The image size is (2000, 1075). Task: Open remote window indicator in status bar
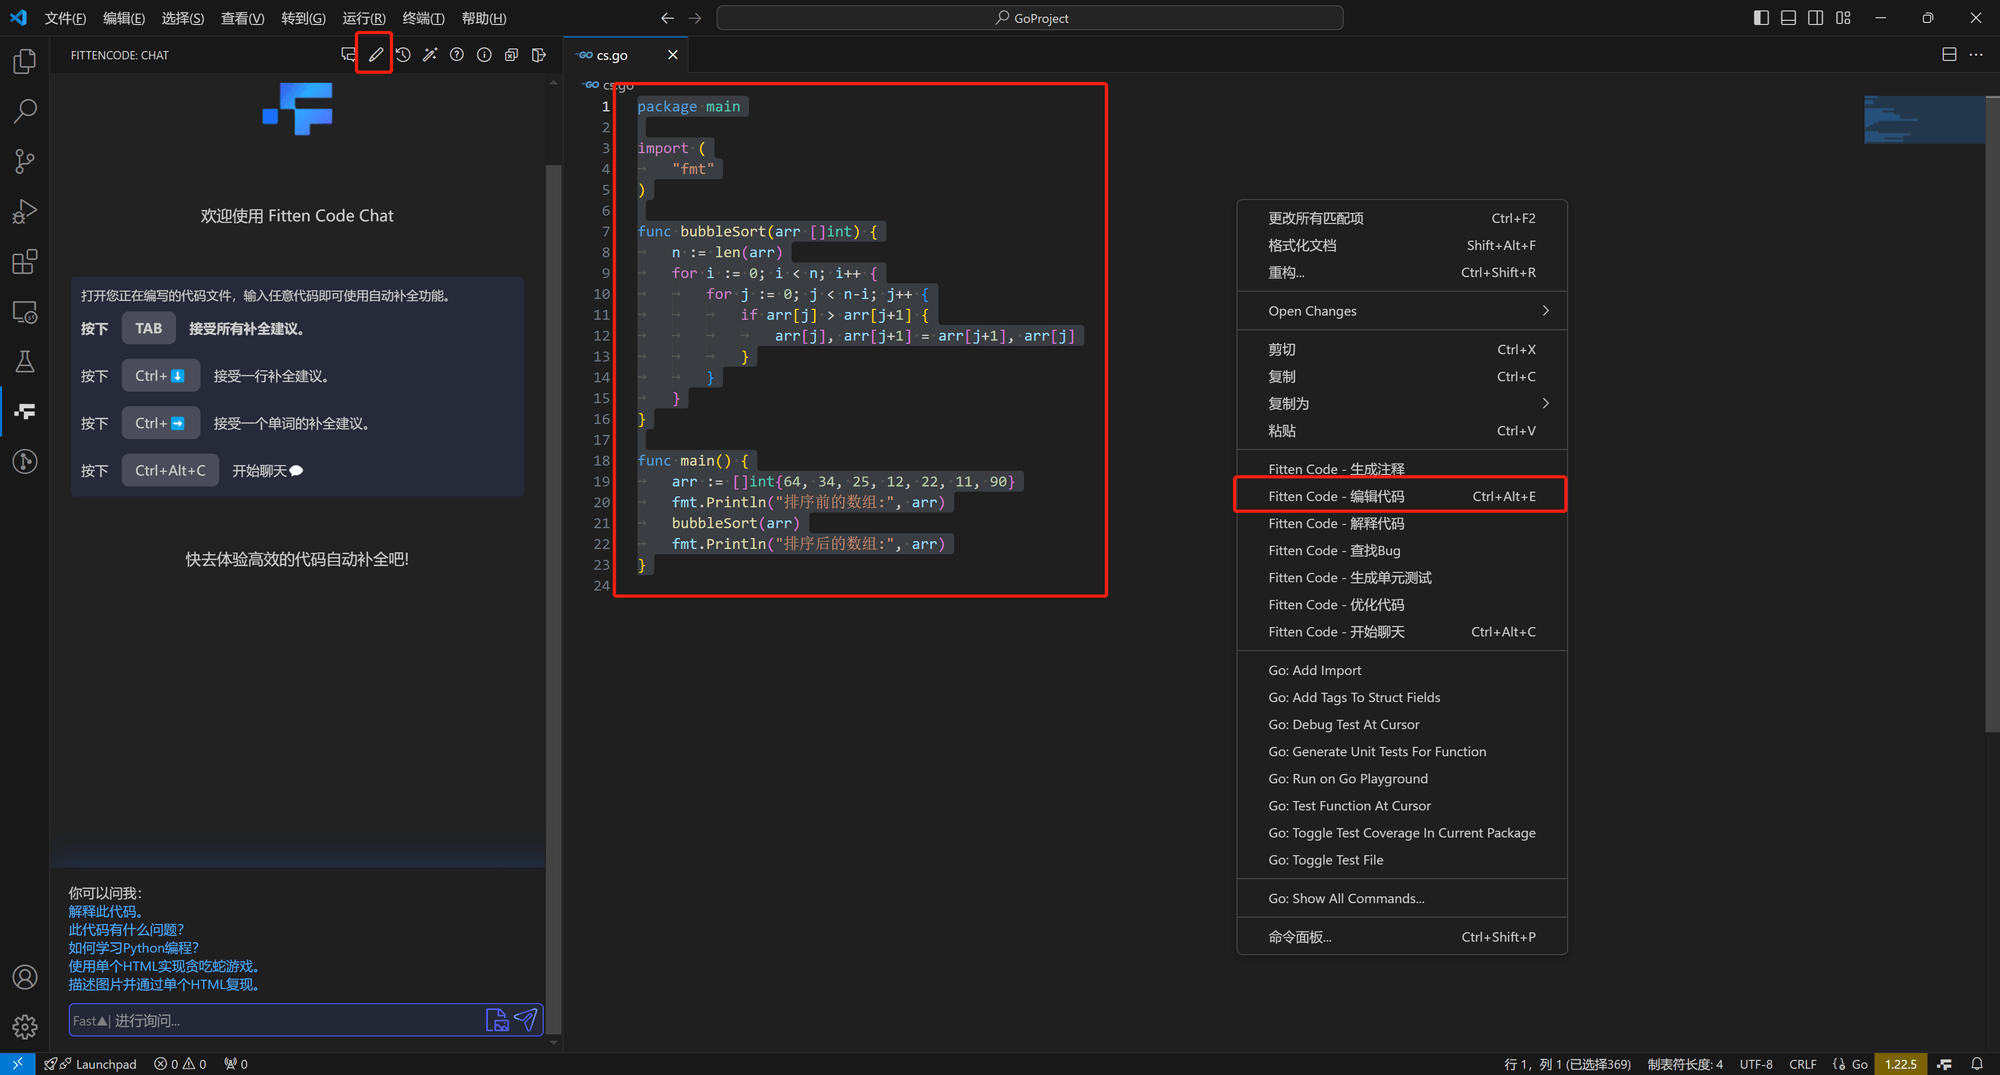[17, 1064]
